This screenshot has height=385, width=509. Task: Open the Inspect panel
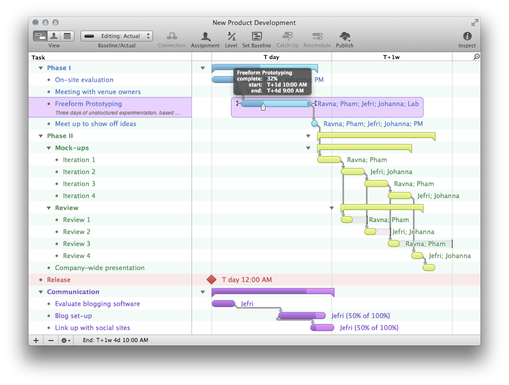[467, 36]
